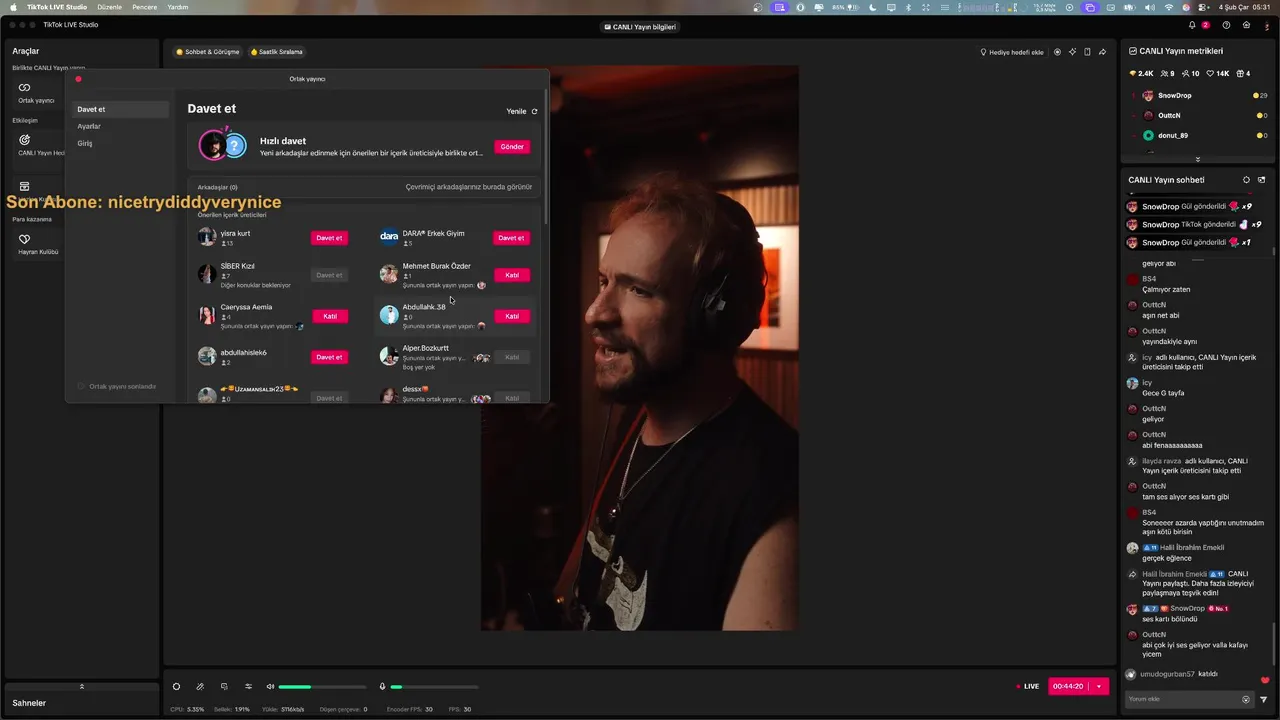Open the Ortak yayıncı co-host tool
The image size is (1280, 720).
tap(36, 92)
